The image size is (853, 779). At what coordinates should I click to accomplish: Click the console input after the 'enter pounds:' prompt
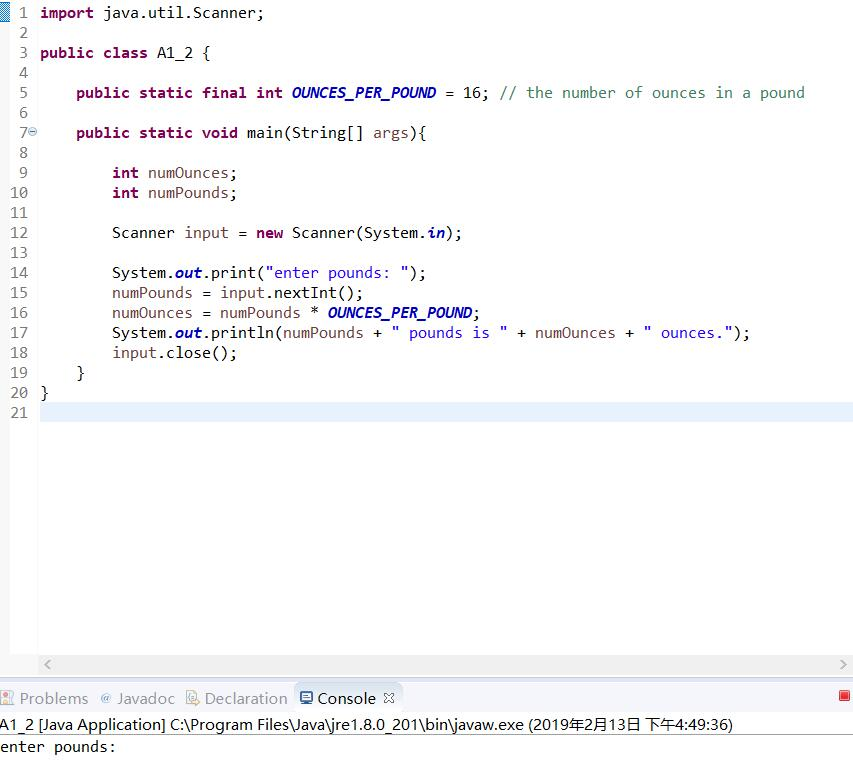pyautogui.click(x=130, y=746)
